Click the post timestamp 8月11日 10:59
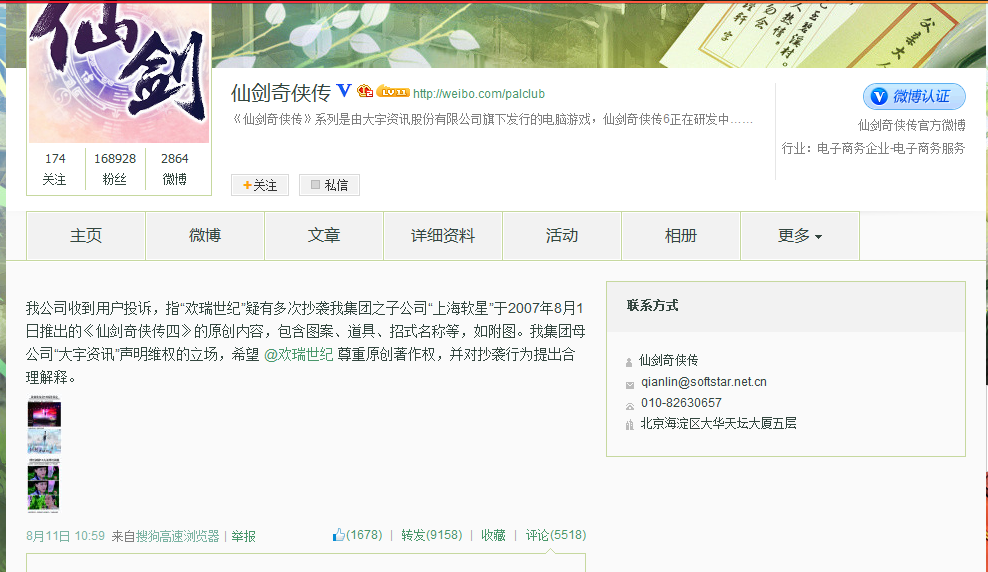 click(66, 536)
